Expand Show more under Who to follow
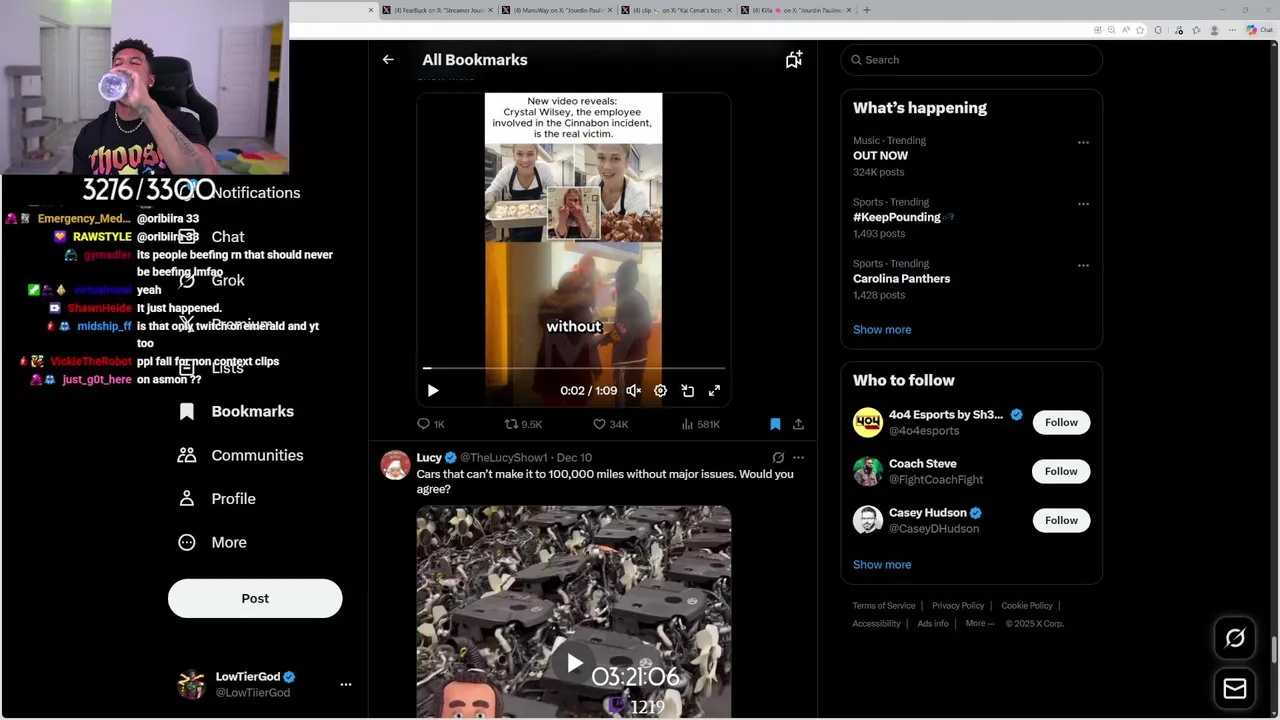This screenshot has height=720, width=1280. 882,565
